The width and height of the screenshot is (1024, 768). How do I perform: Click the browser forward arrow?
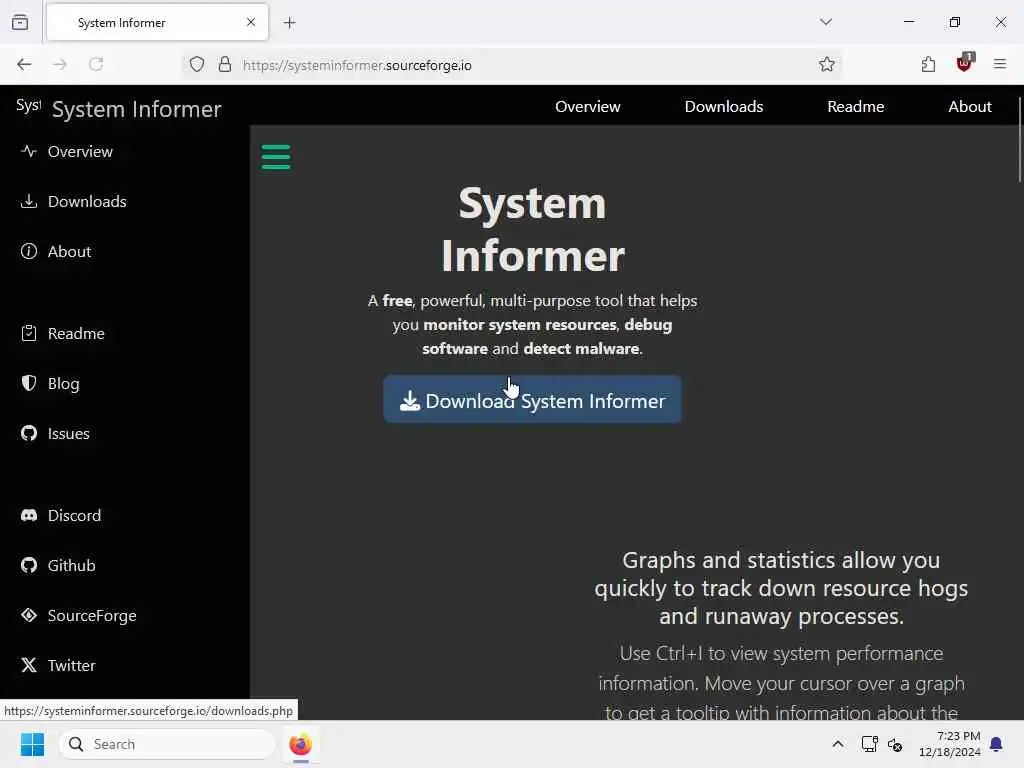pos(60,64)
